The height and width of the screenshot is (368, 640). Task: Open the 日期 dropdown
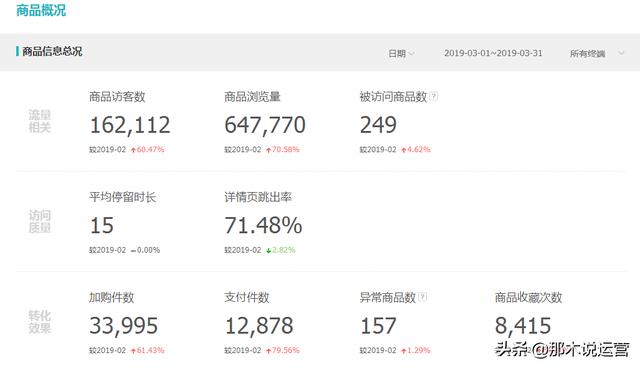401,53
